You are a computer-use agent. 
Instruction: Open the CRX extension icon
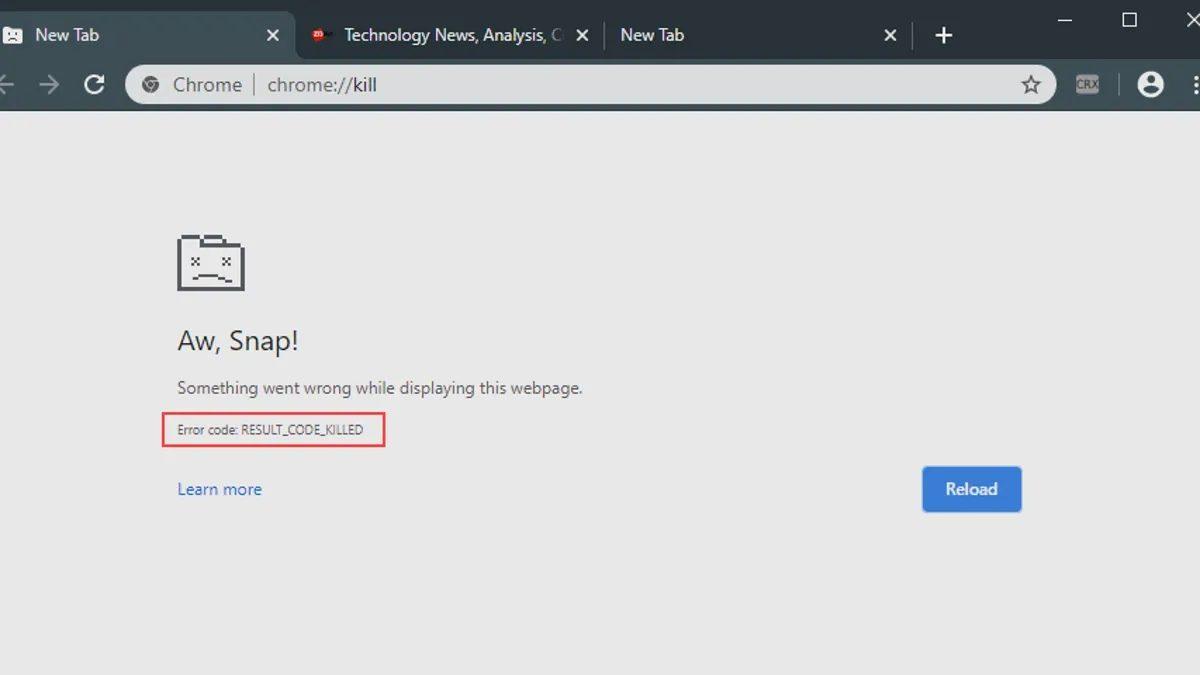coord(1087,85)
